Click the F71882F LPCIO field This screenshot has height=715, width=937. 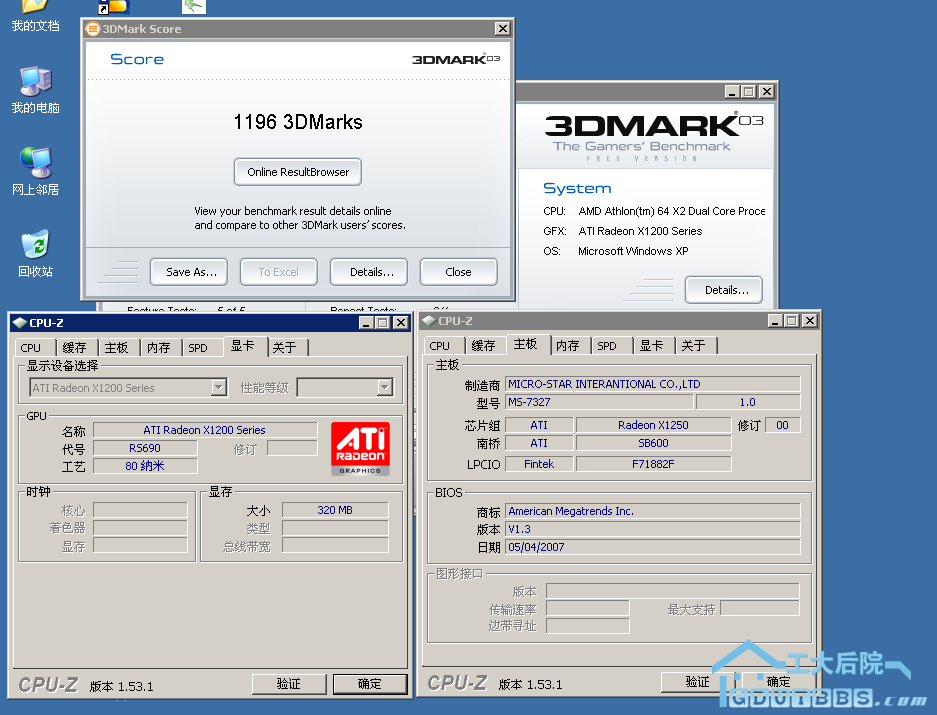(653, 464)
